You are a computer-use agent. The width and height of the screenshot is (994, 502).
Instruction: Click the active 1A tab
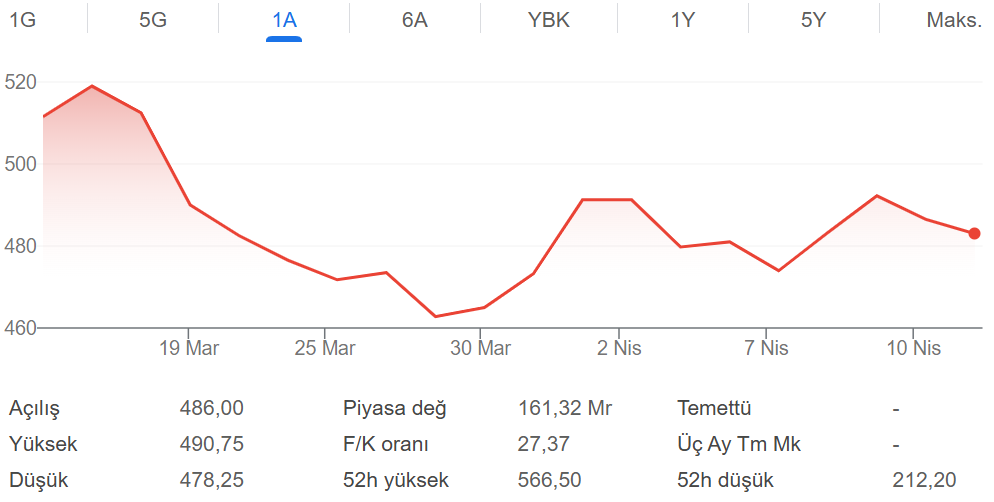click(284, 20)
